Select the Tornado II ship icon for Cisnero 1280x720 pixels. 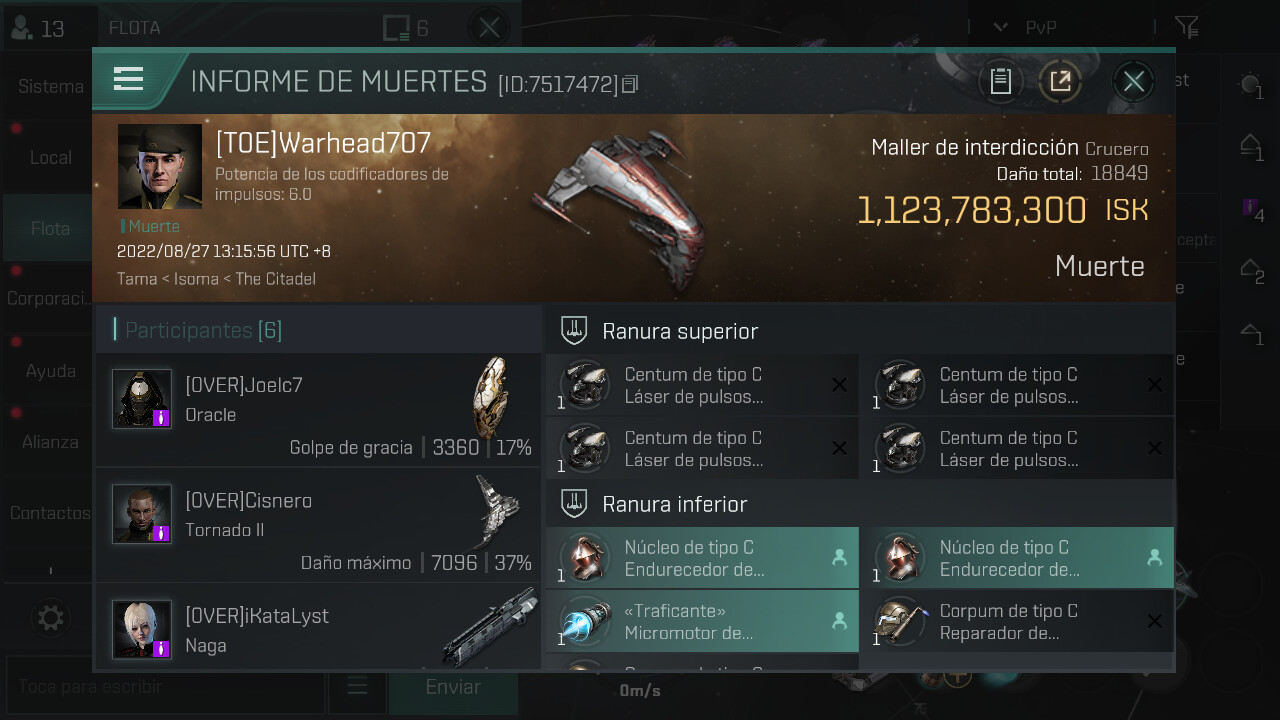tap(496, 512)
